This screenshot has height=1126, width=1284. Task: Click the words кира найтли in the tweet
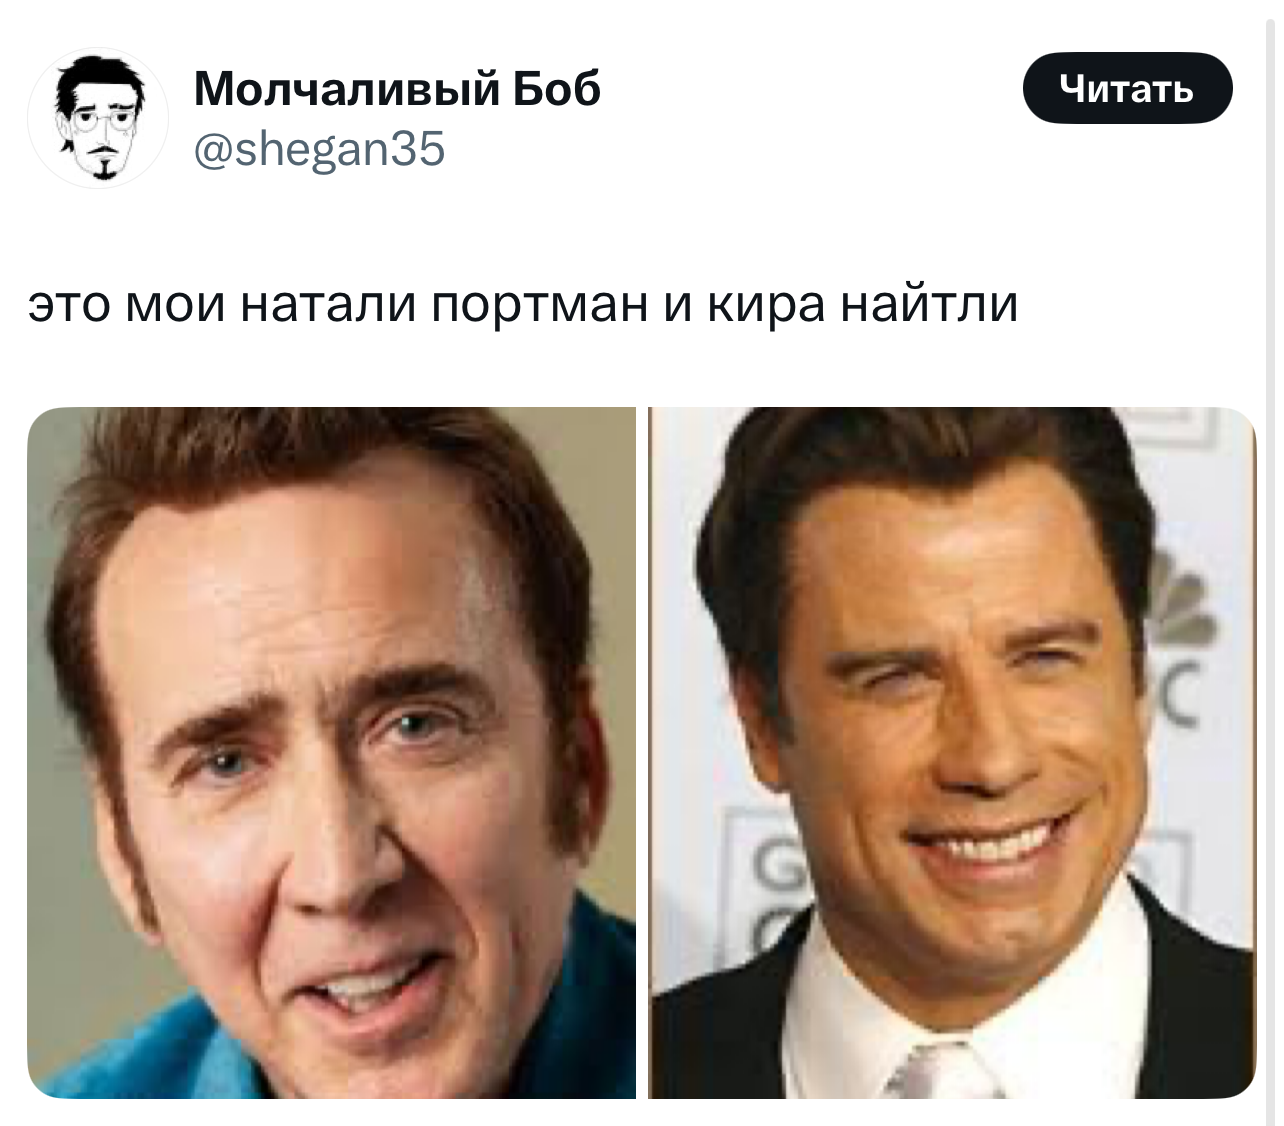pos(863,304)
